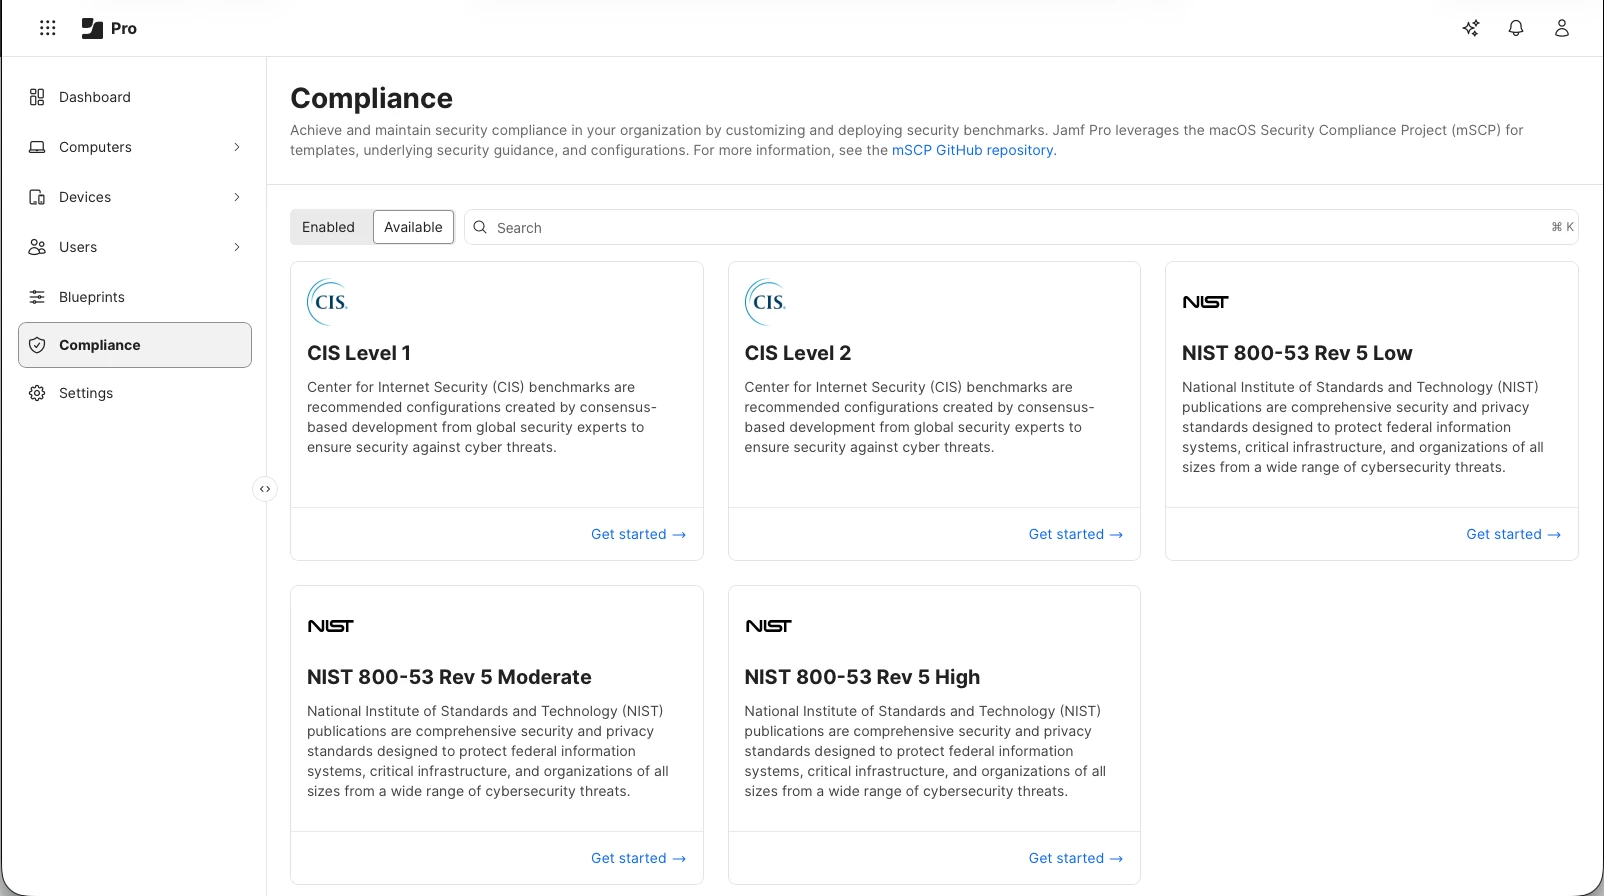This screenshot has width=1604, height=896.
Task: Open the AI assistant sparkle icon
Action: point(1470,28)
